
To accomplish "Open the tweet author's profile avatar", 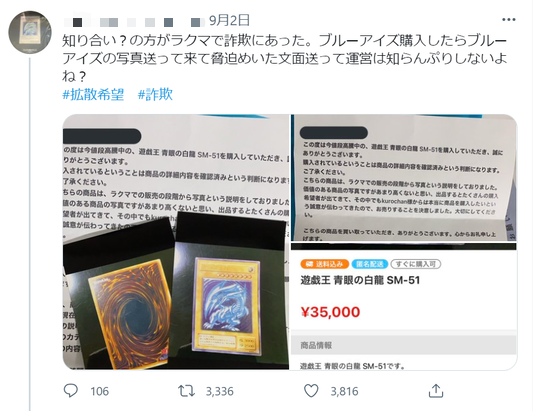I will 30,32.
